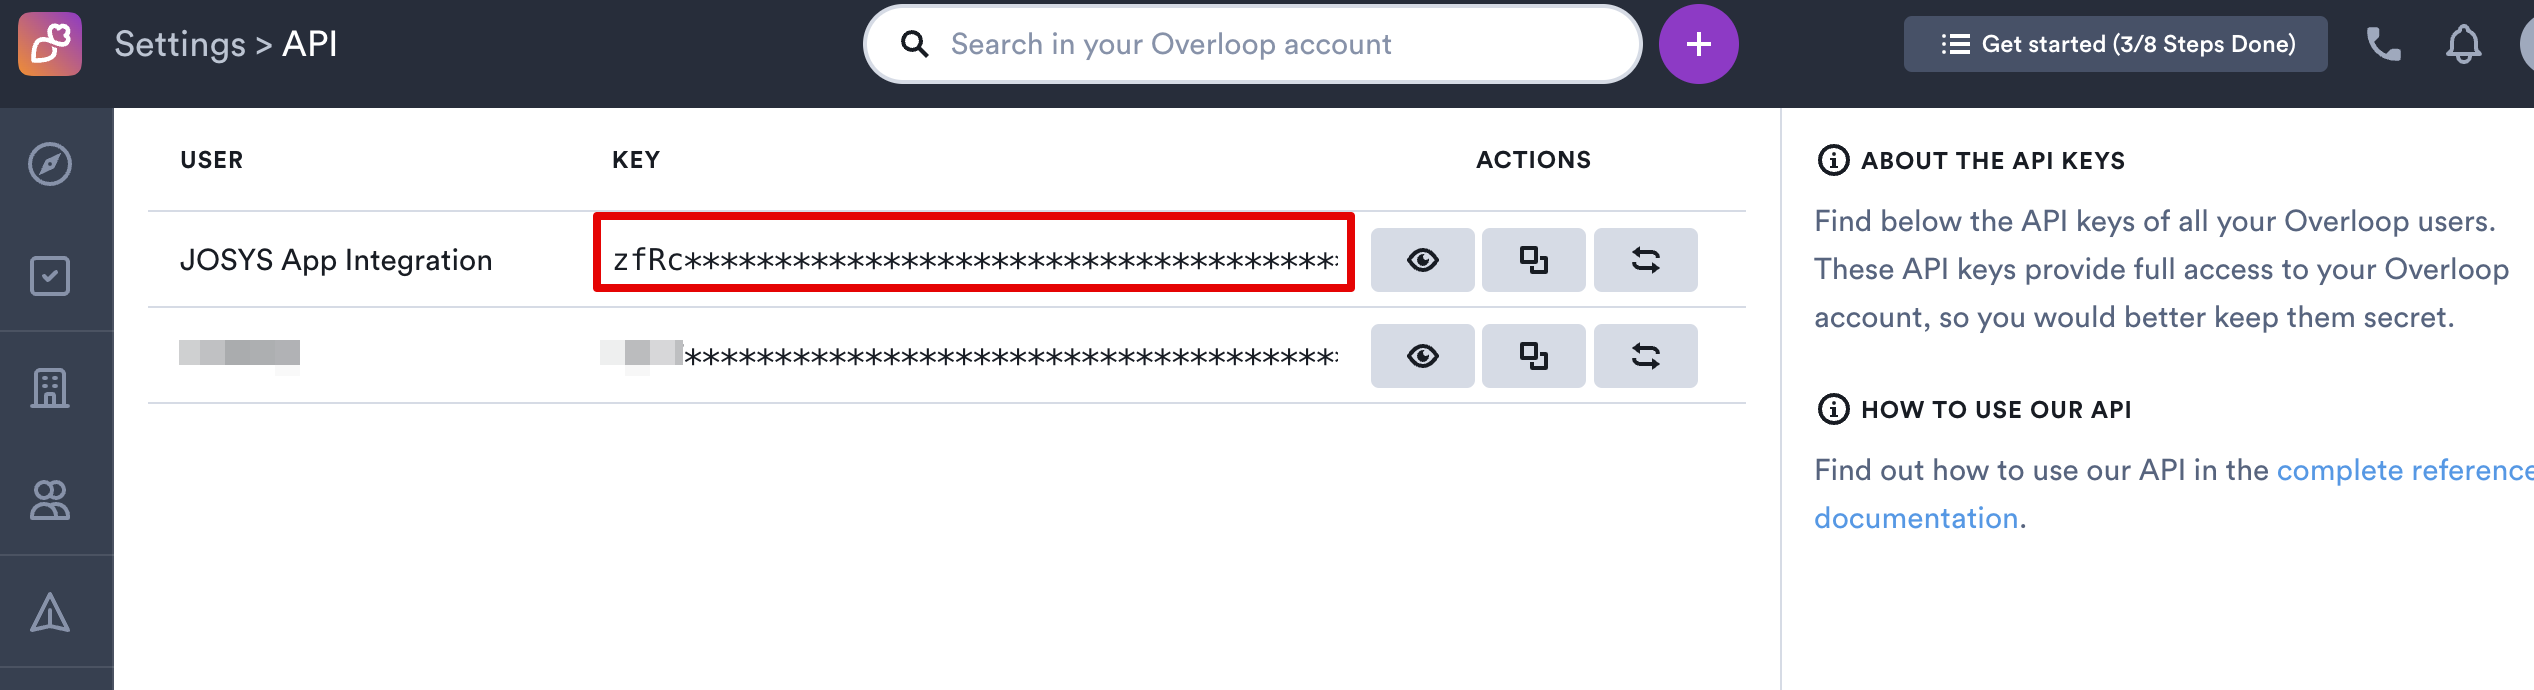Click the Overloop logo icon
The image size is (2534, 690).
50,44
